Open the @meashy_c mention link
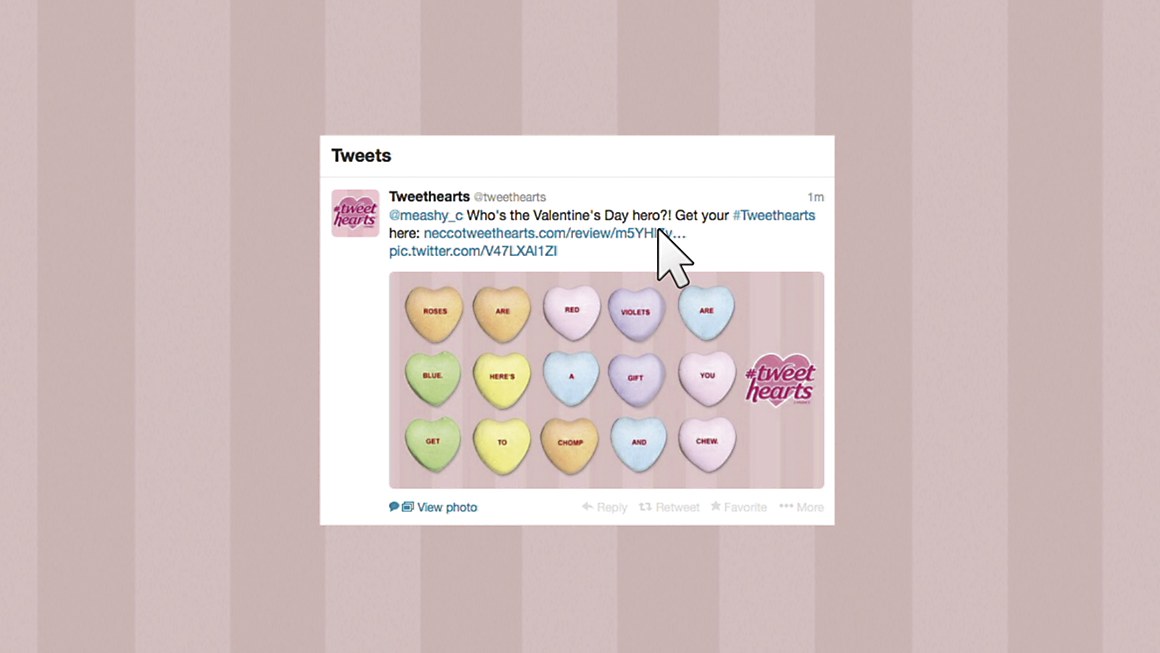 point(426,215)
